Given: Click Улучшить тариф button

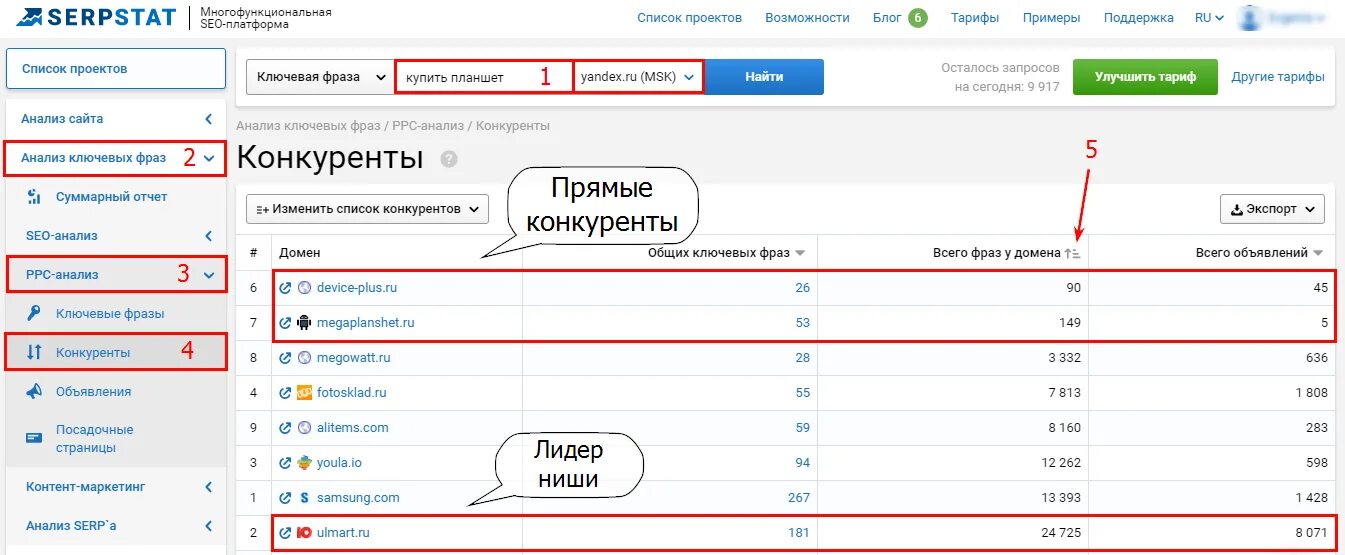Looking at the screenshot, I should click(1145, 77).
